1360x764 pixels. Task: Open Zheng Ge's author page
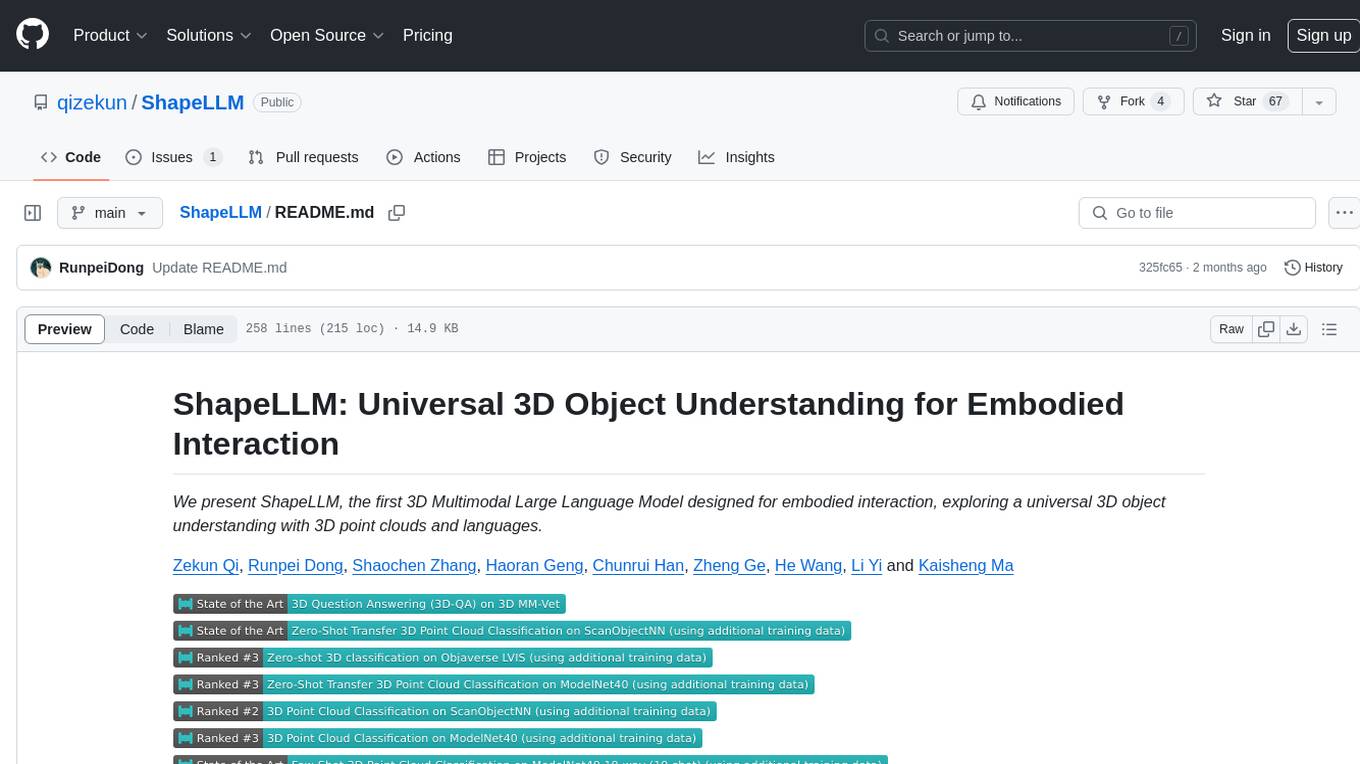click(729, 565)
